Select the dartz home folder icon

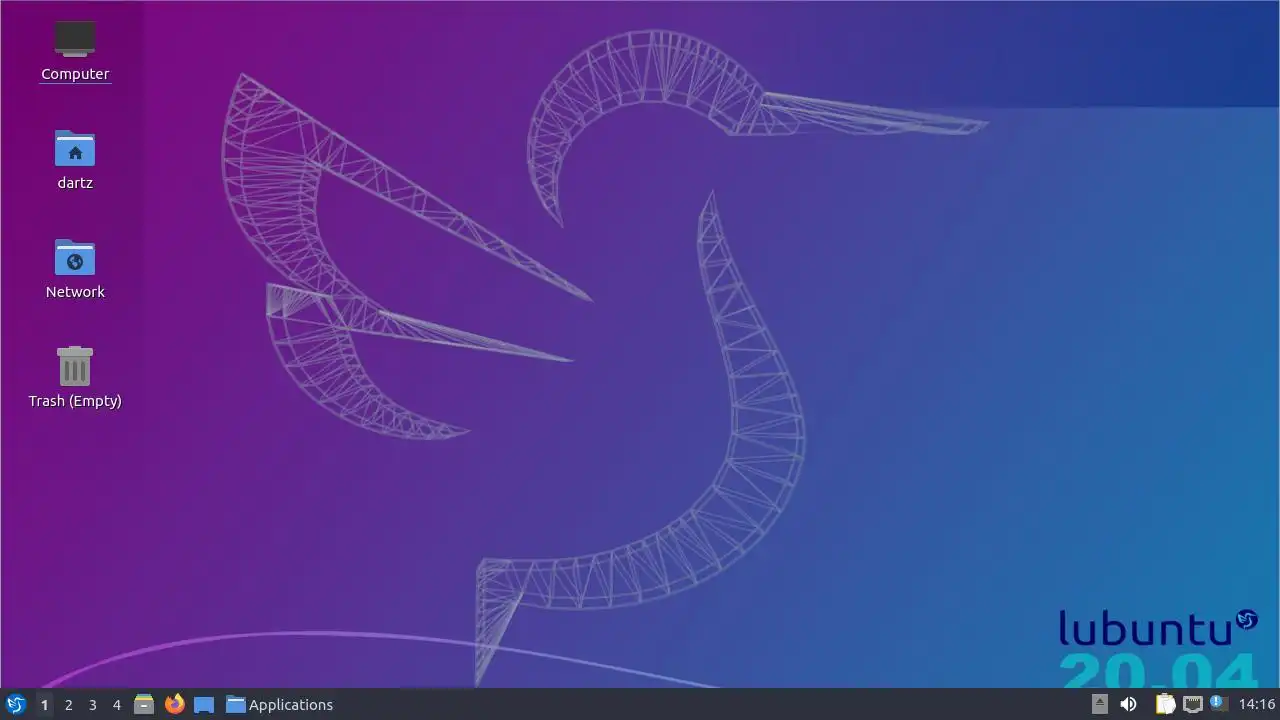pyautogui.click(x=75, y=159)
